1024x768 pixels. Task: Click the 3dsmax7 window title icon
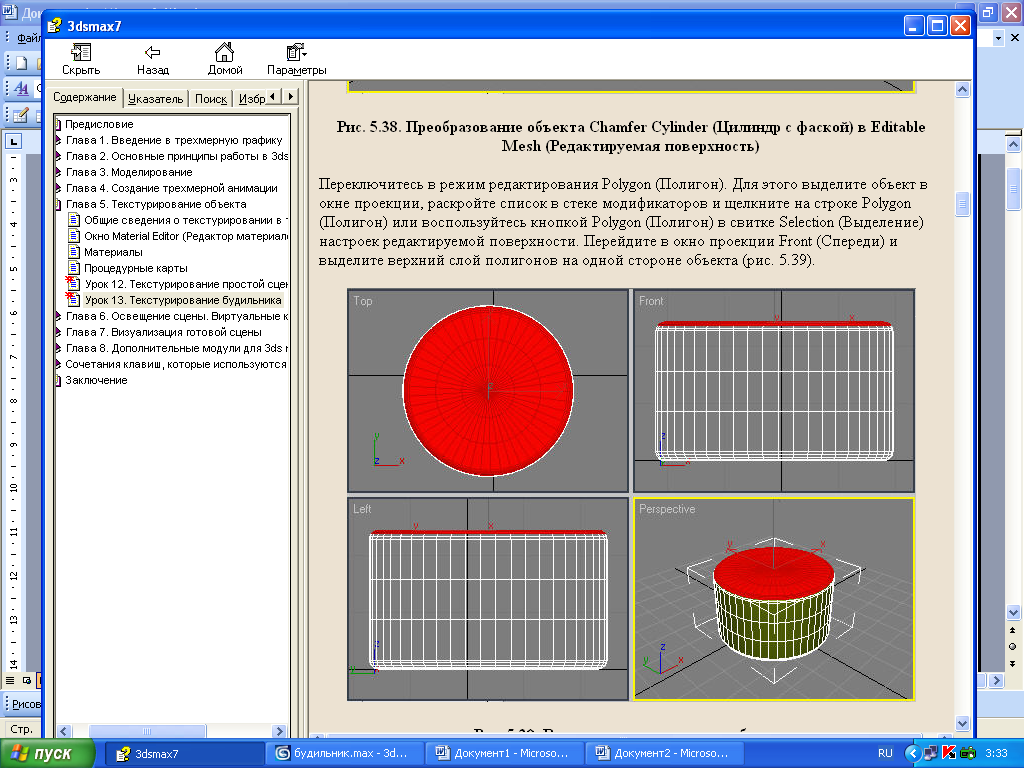click(55, 26)
